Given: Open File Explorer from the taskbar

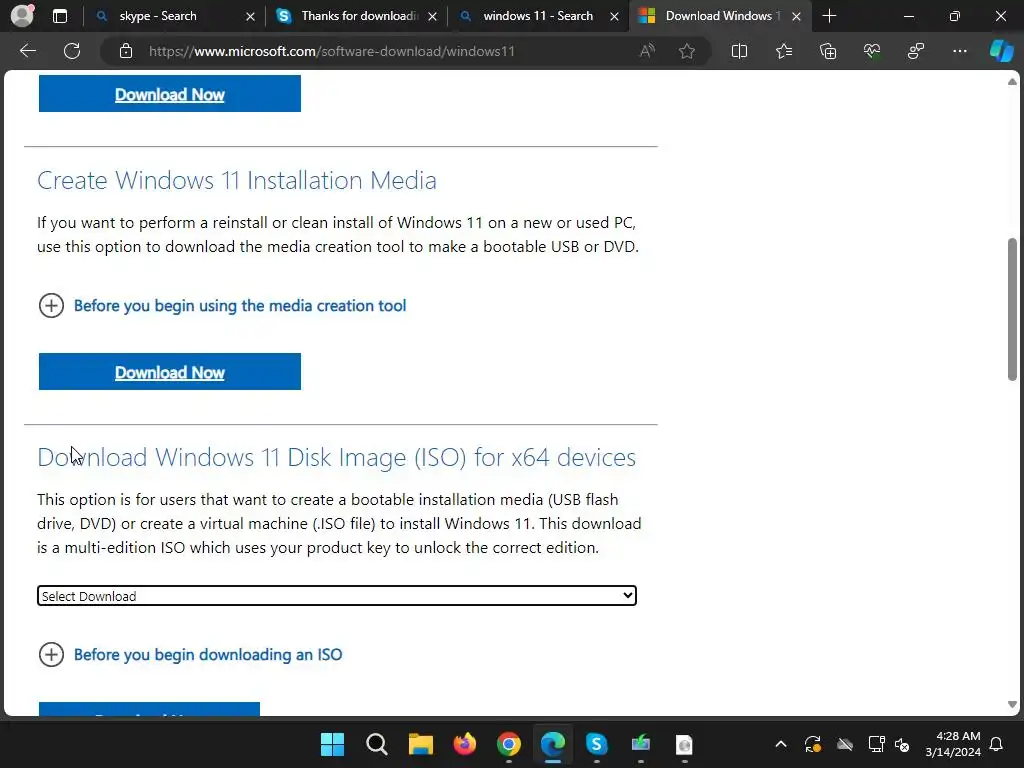Looking at the screenshot, I should coord(421,744).
